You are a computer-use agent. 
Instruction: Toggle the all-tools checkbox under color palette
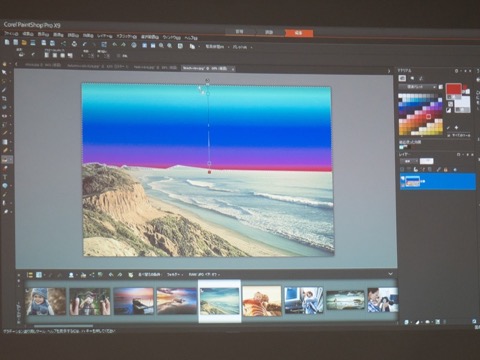click(x=449, y=135)
